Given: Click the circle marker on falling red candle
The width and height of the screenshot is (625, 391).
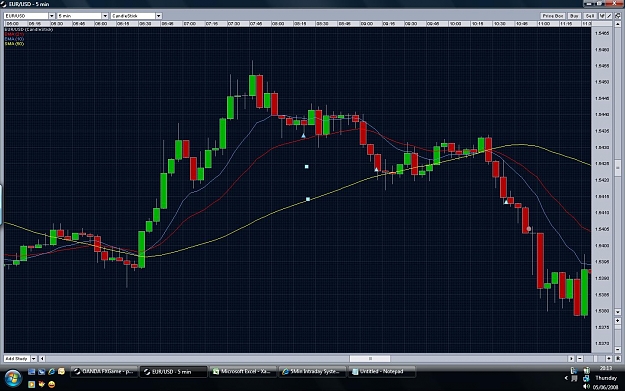Looking at the screenshot, I should pos(529,229).
